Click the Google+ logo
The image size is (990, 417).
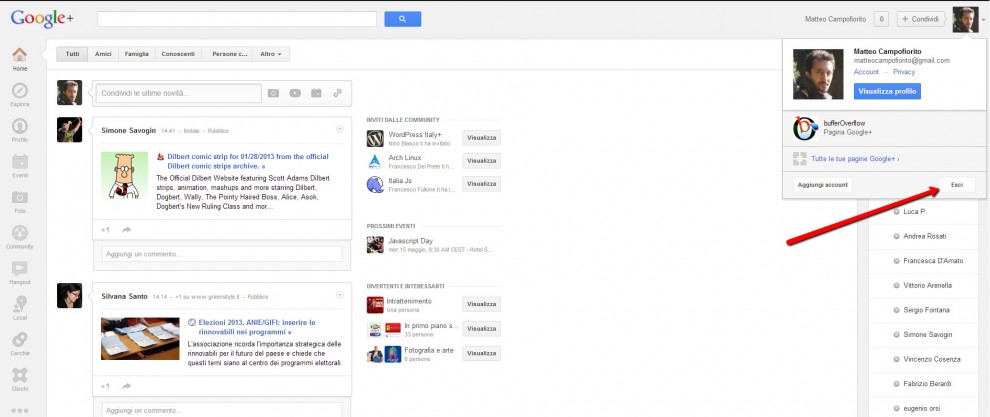42,18
